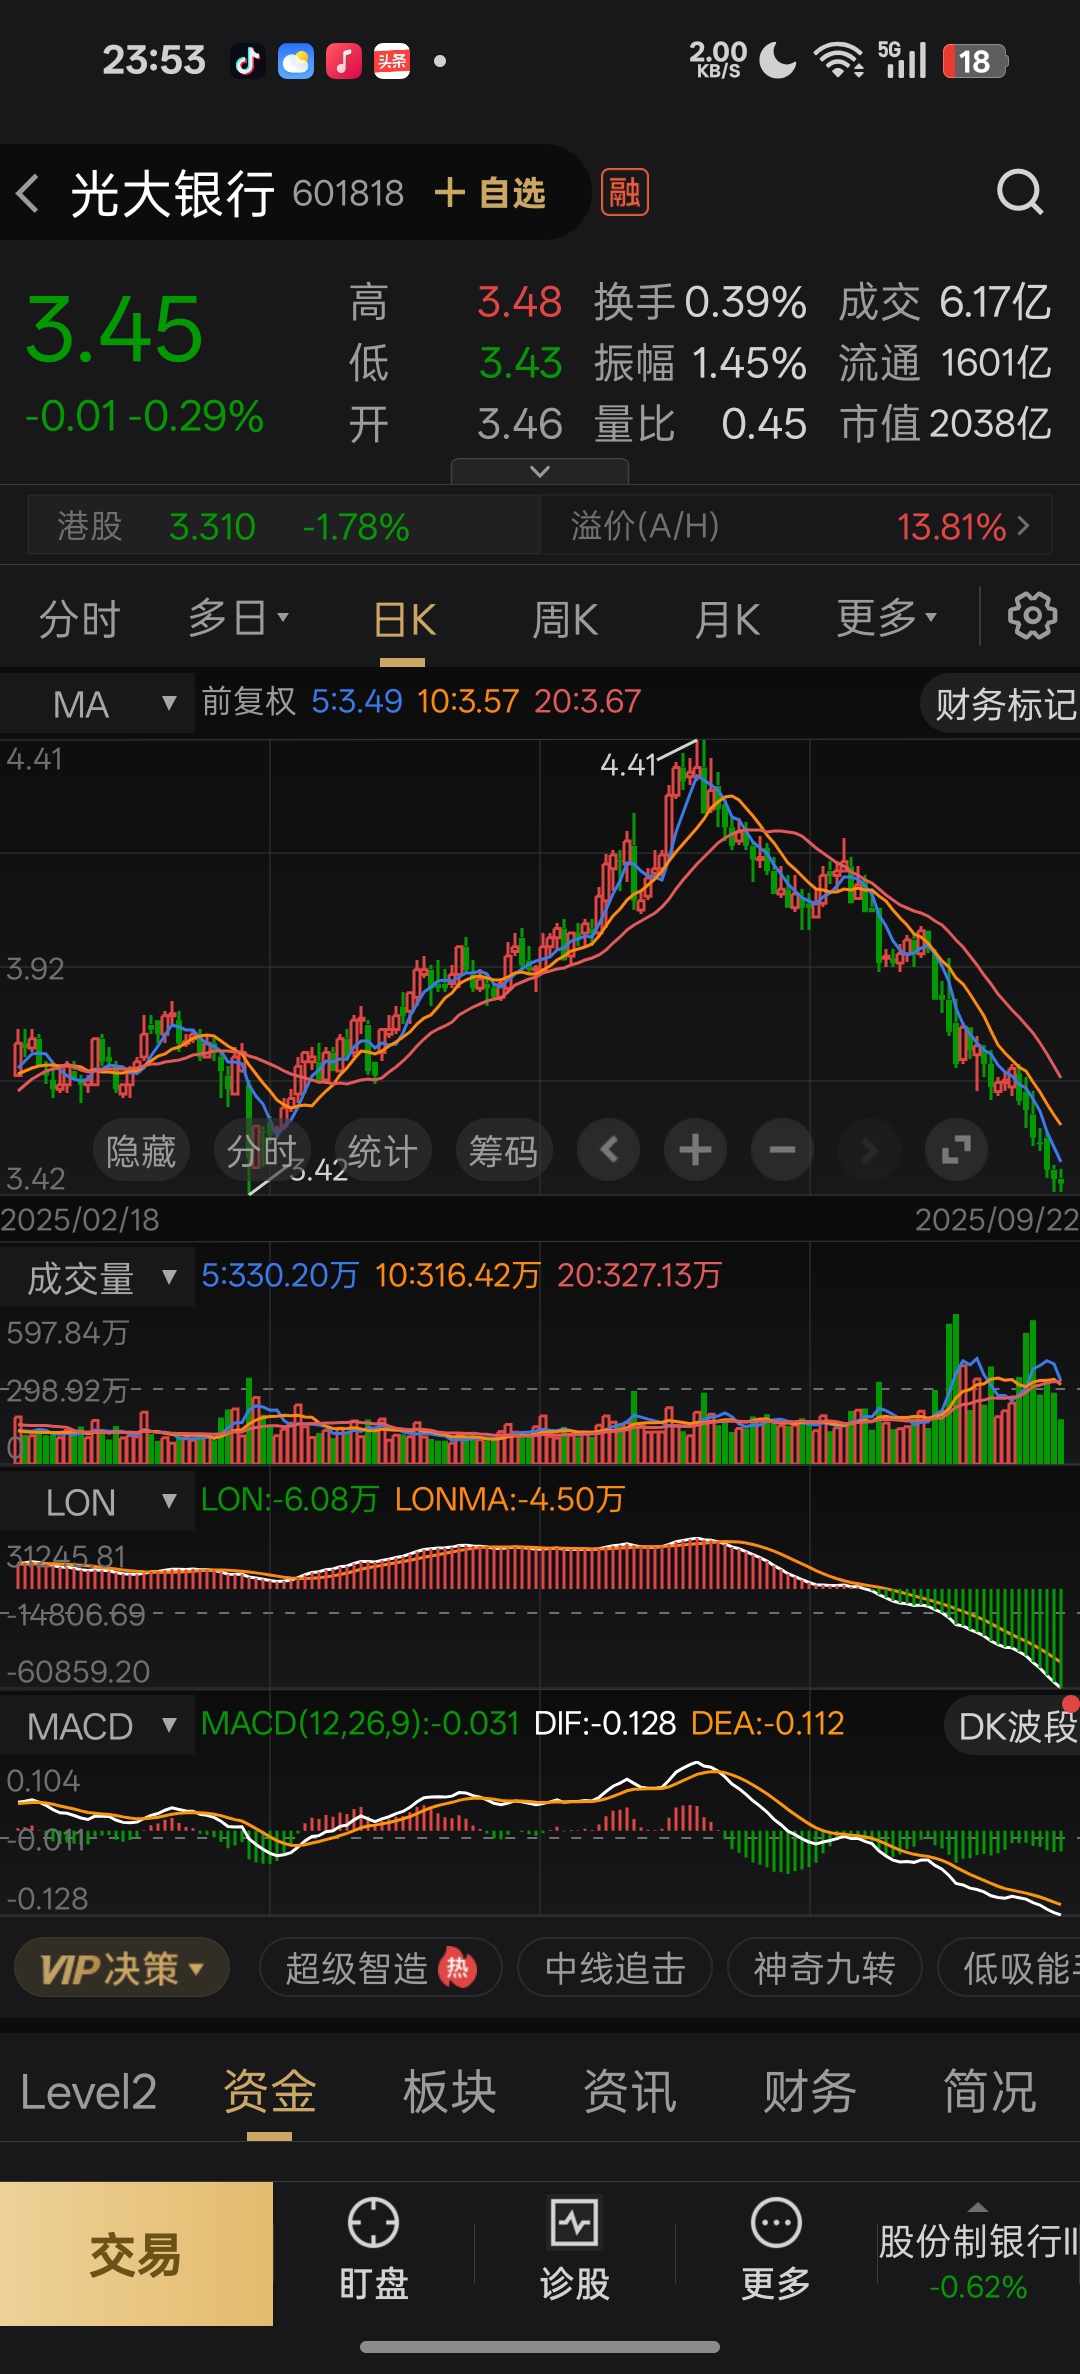Image resolution: width=1080 pixels, height=2374 pixels.
Task: Open the 简况 tab
Action: click(x=990, y=2092)
